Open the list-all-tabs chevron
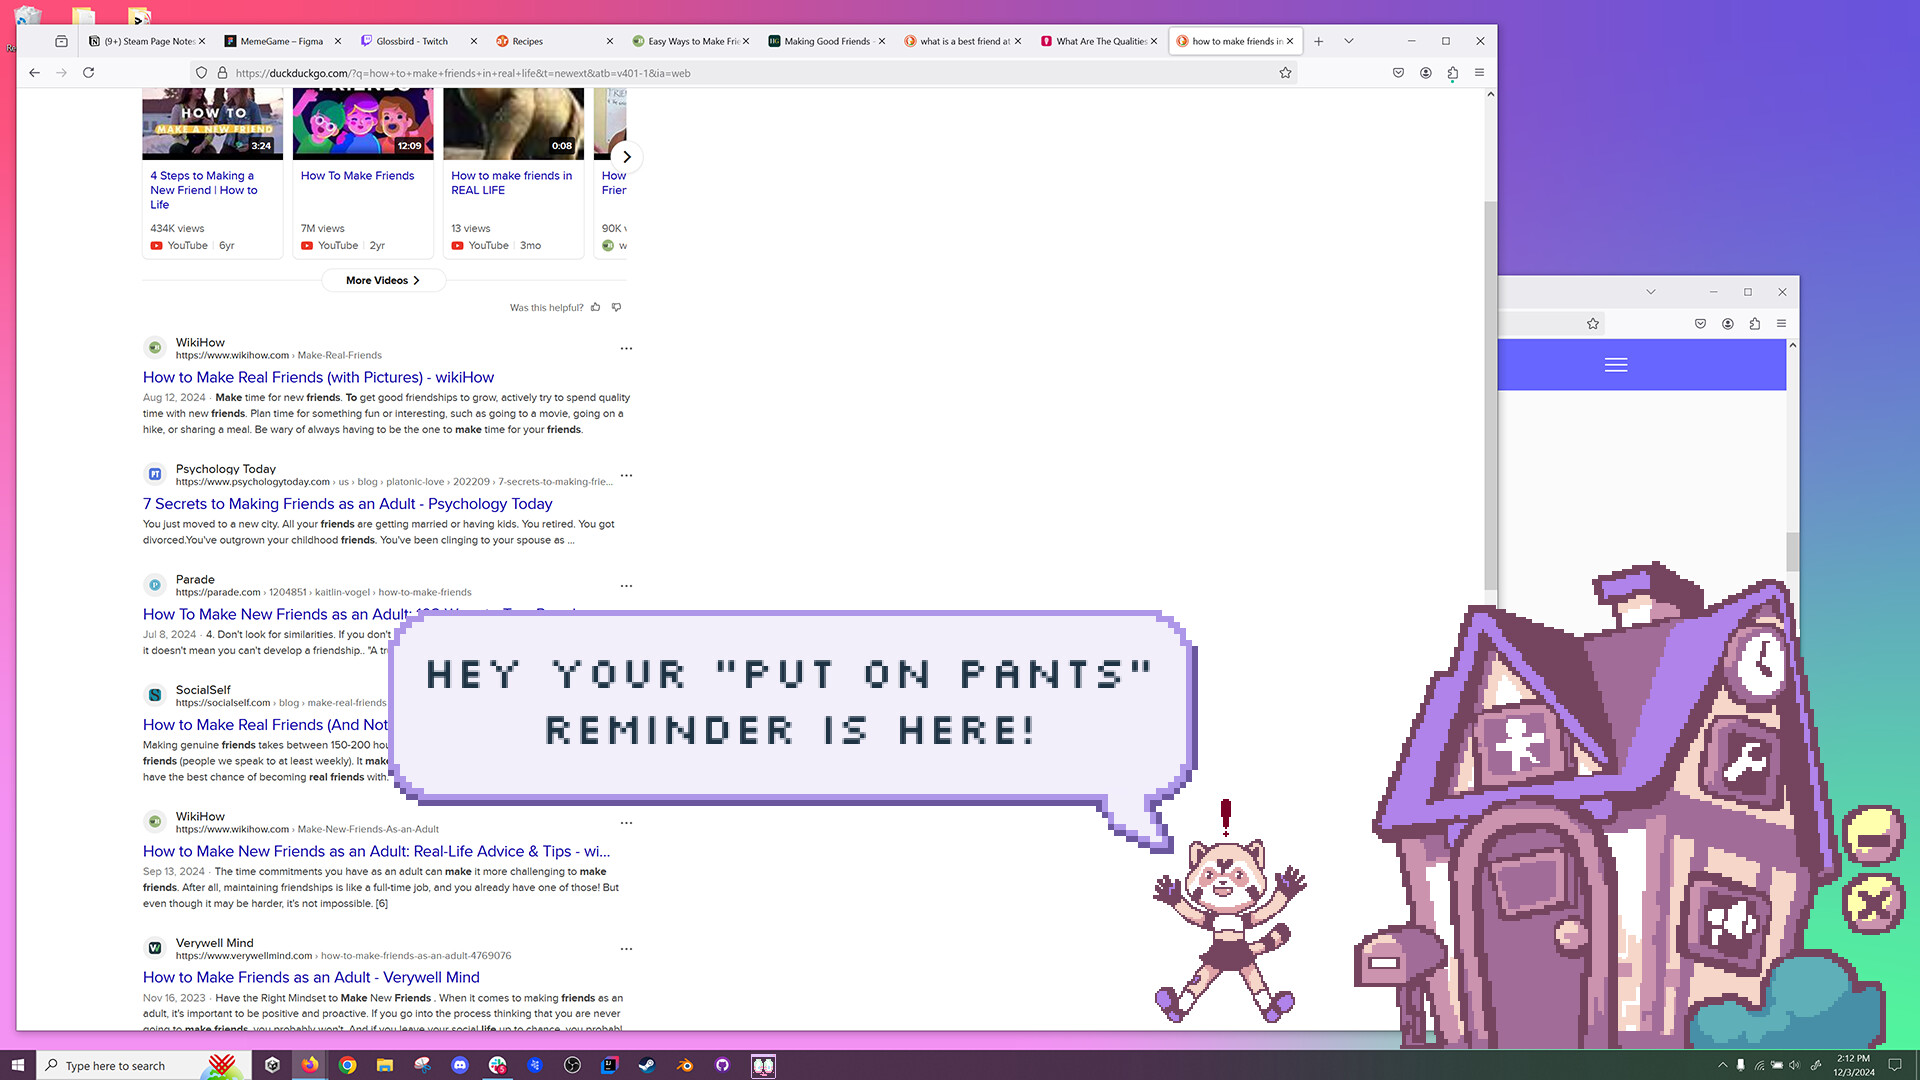 click(x=1349, y=41)
